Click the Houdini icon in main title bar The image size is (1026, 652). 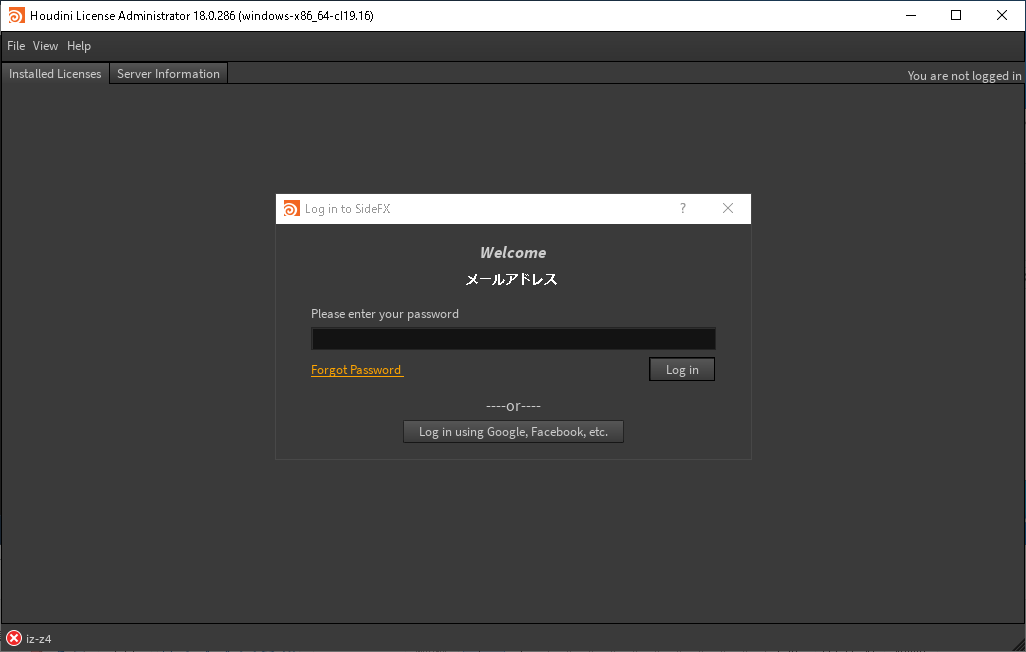16,15
